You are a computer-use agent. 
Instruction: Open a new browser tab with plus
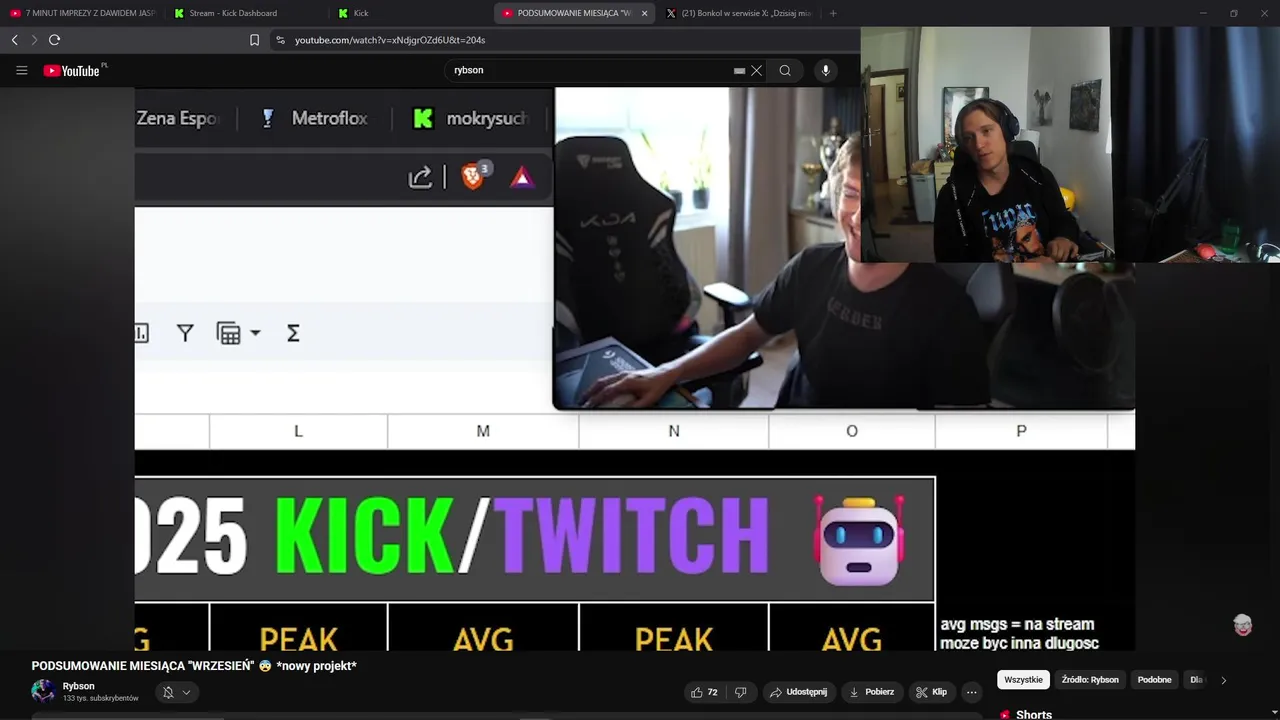pos(833,13)
